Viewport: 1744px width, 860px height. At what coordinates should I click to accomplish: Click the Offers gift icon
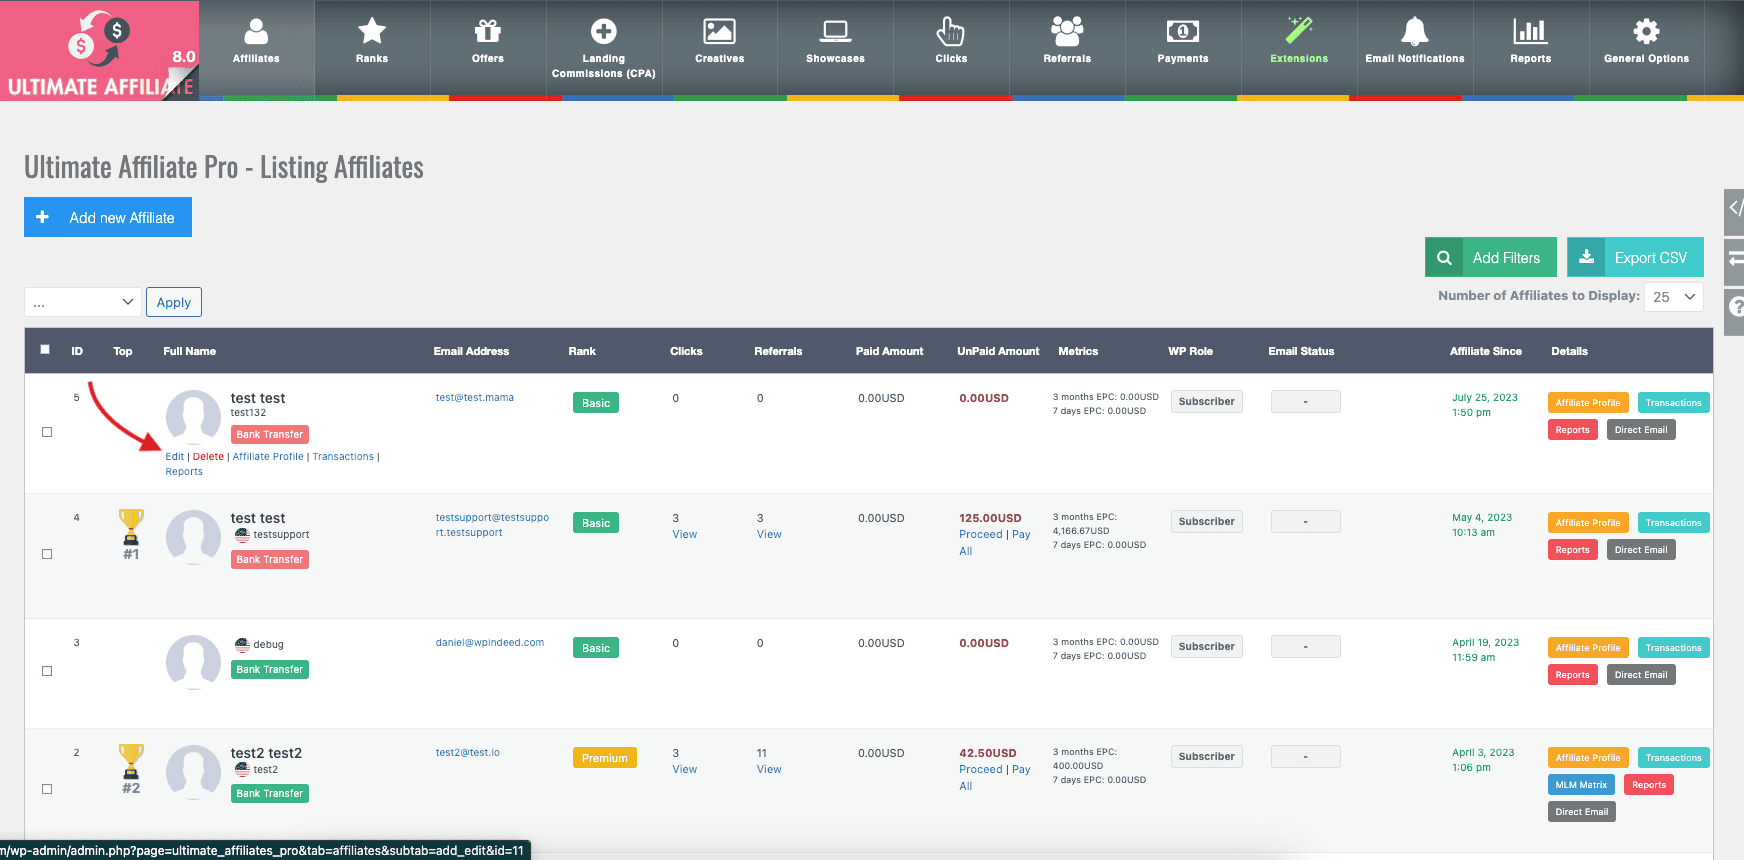click(x=488, y=32)
